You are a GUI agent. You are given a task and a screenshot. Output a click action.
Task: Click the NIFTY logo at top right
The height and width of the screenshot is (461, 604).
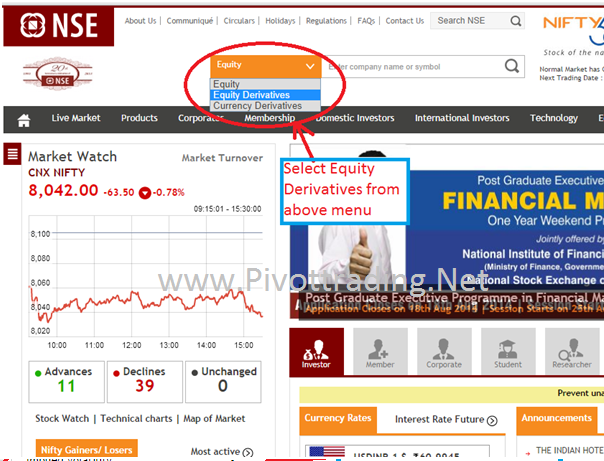[573, 31]
